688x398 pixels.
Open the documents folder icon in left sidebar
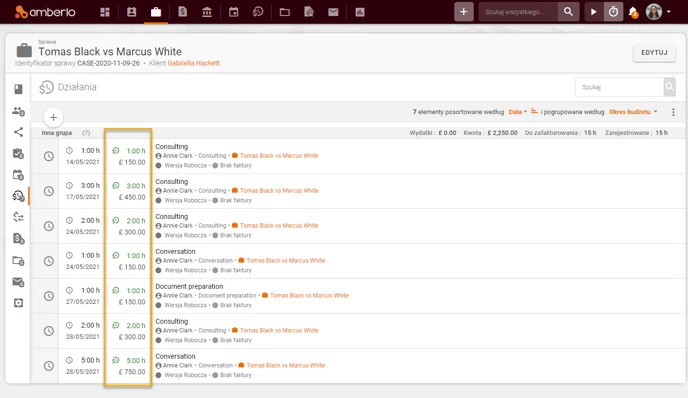click(18, 261)
